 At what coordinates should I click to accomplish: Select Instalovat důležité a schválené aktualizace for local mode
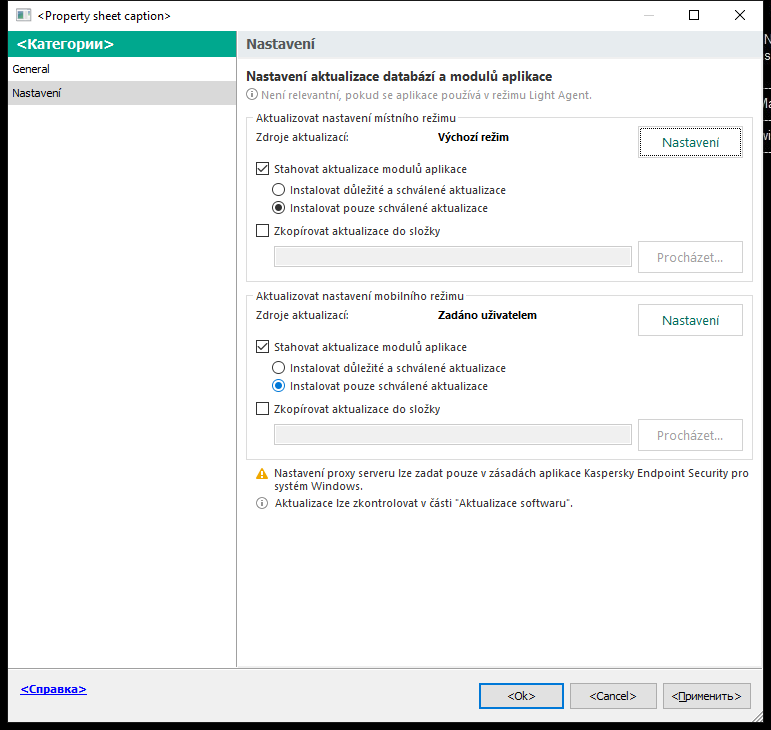(278, 190)
